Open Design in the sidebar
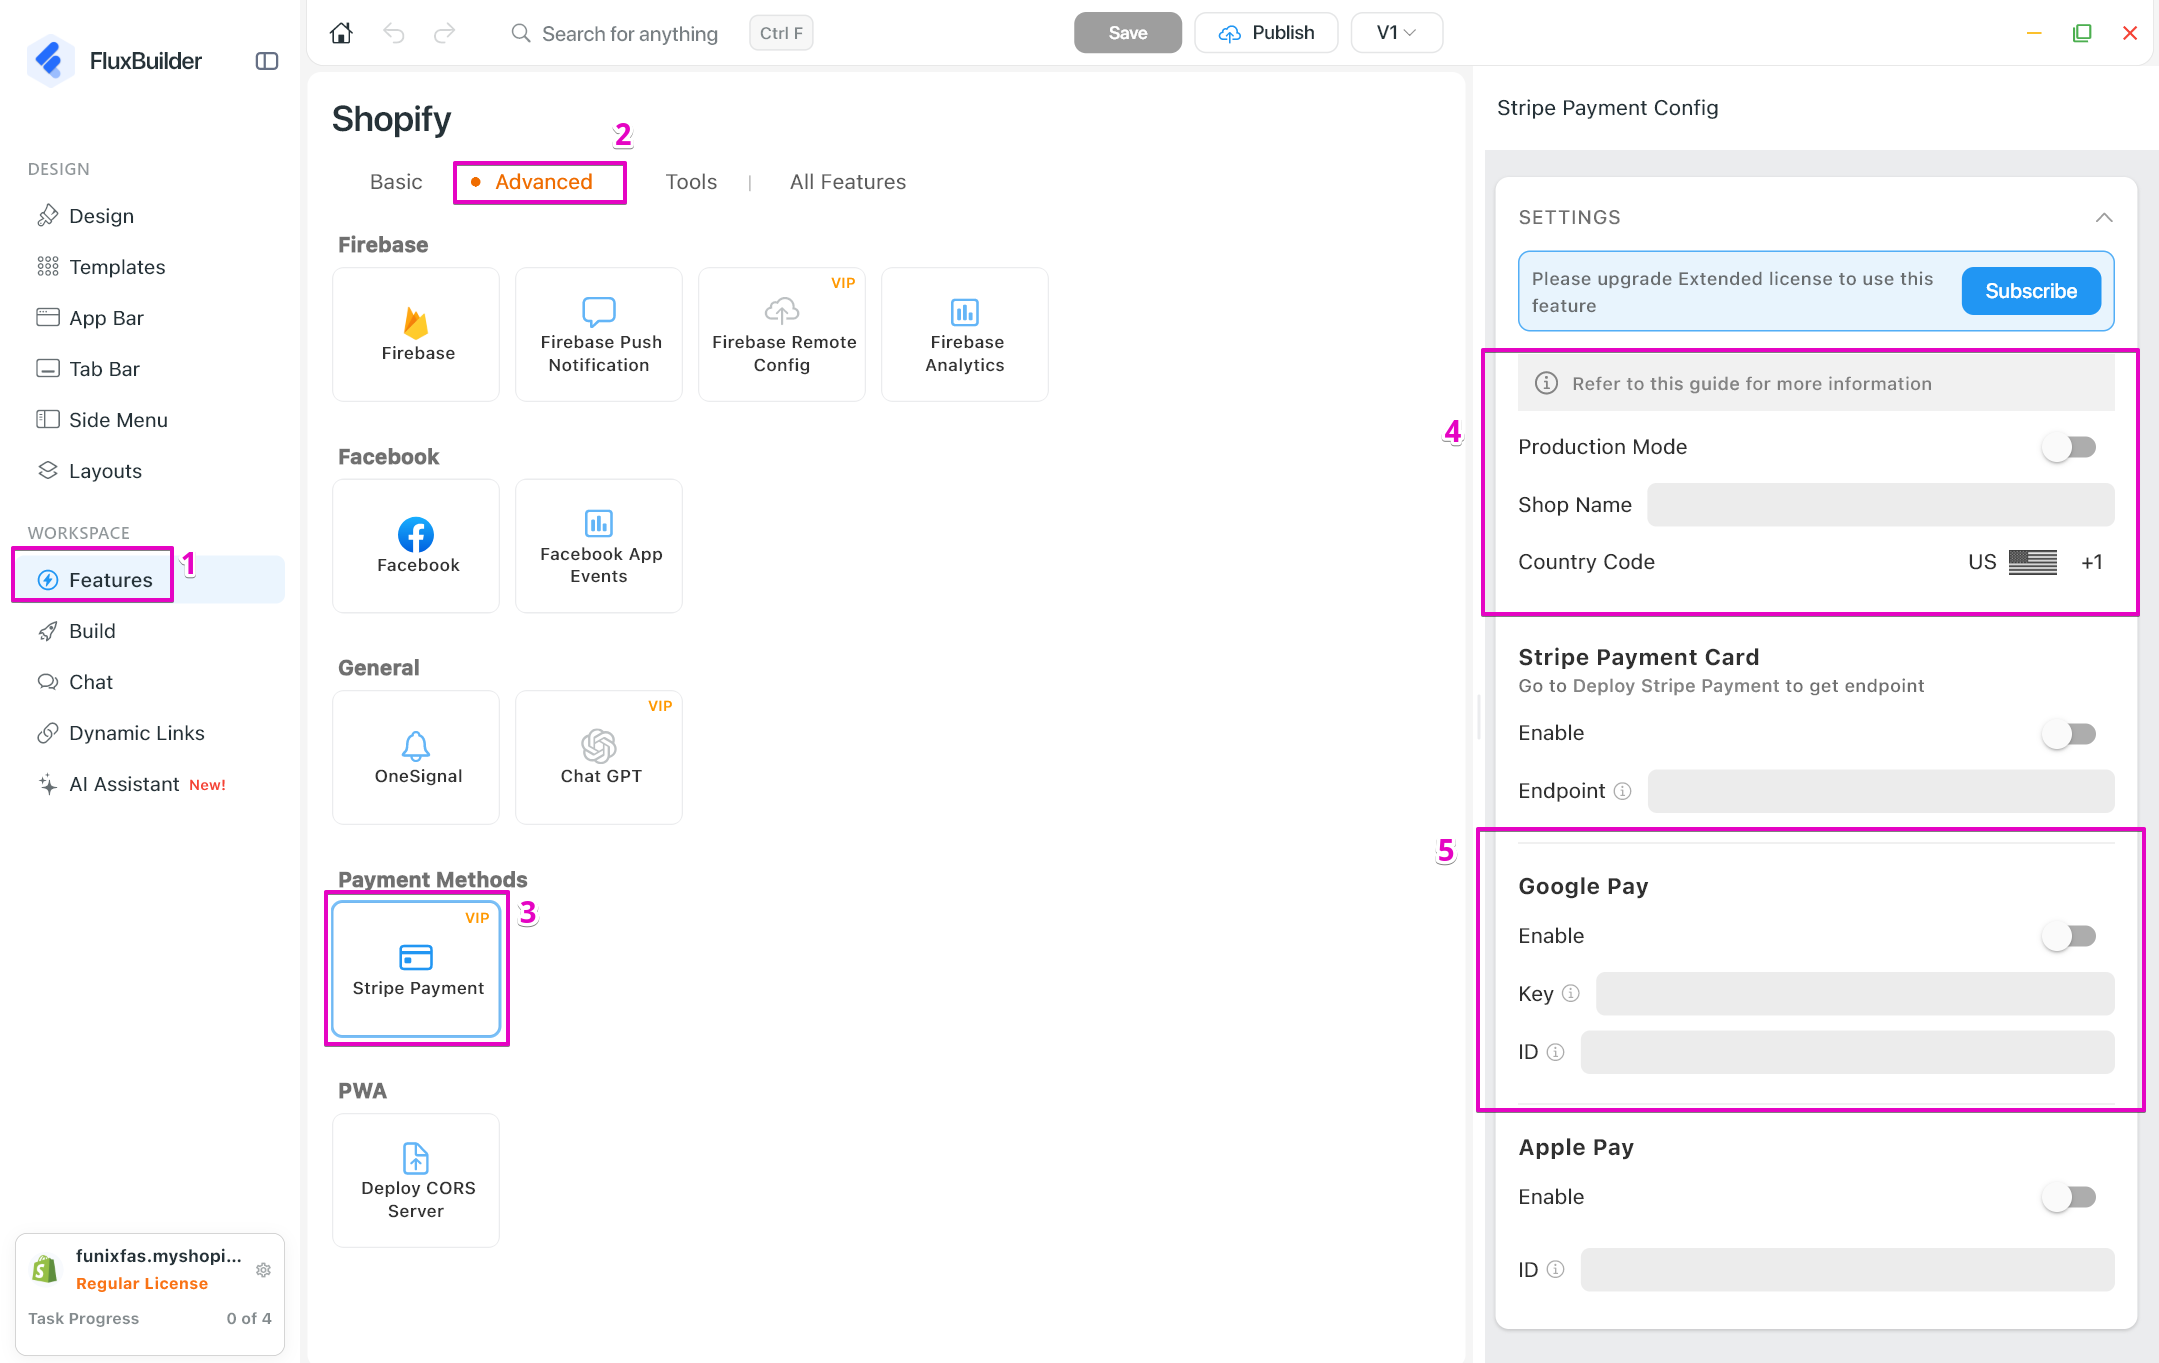This screenshot has height=1363, width=2159. (150, 216)
